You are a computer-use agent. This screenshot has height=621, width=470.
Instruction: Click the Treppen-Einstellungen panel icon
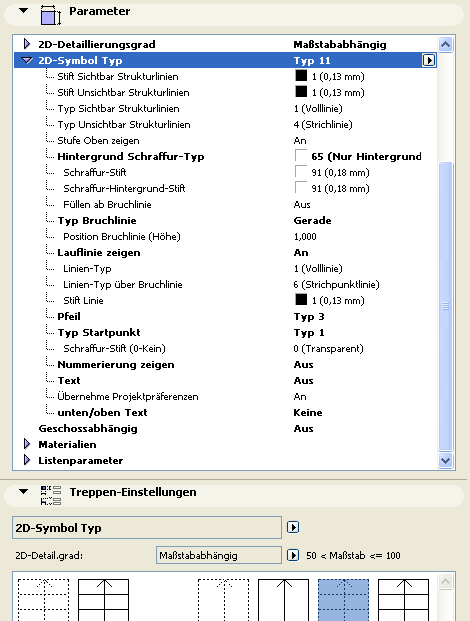tap(51, 495)
